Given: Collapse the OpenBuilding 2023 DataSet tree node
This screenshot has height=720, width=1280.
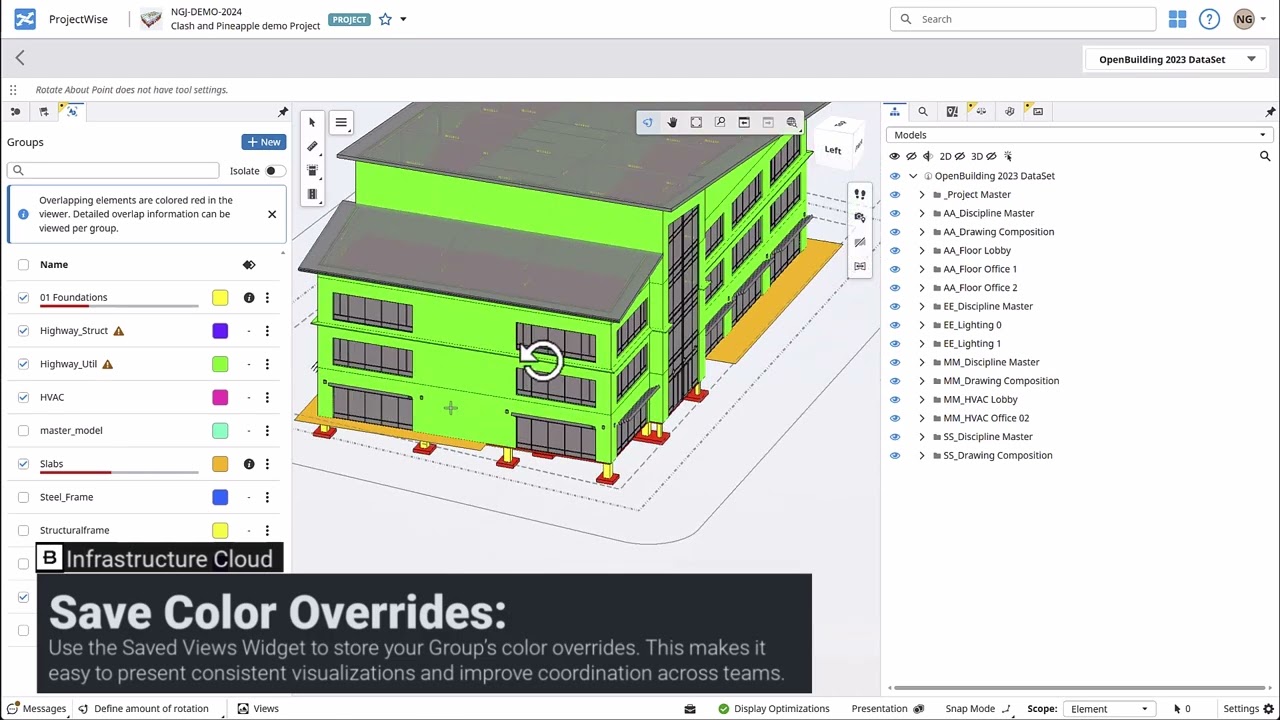Looking at the screenshot, I should (913, 176).
